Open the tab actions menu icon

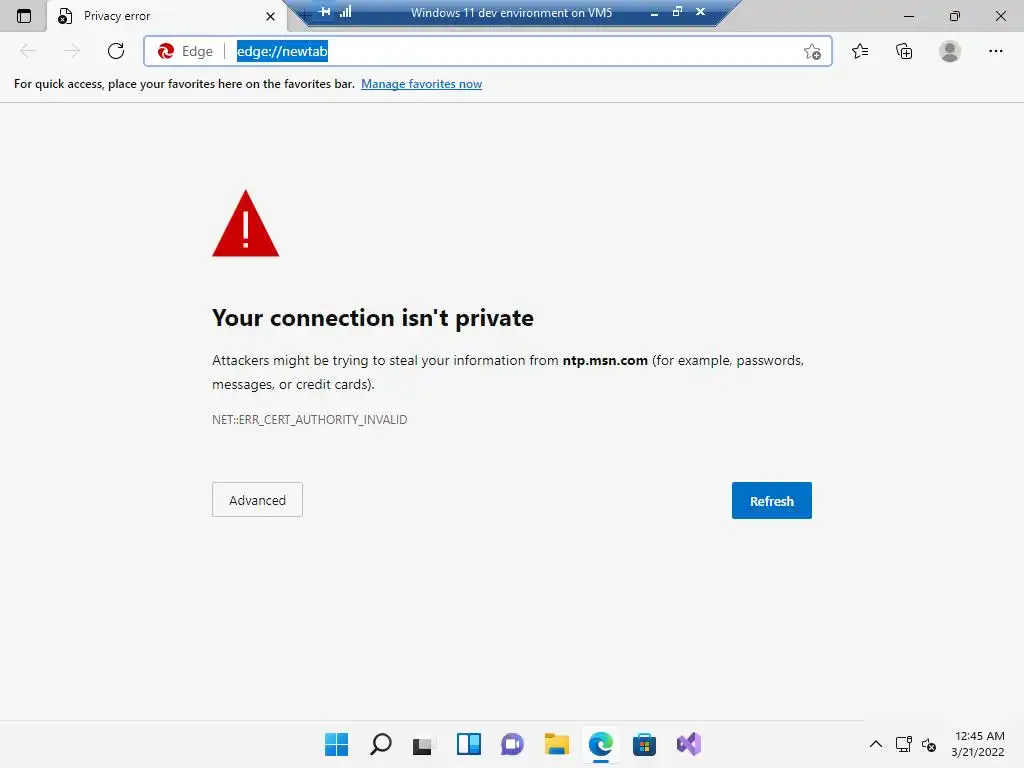coord(24,16)
